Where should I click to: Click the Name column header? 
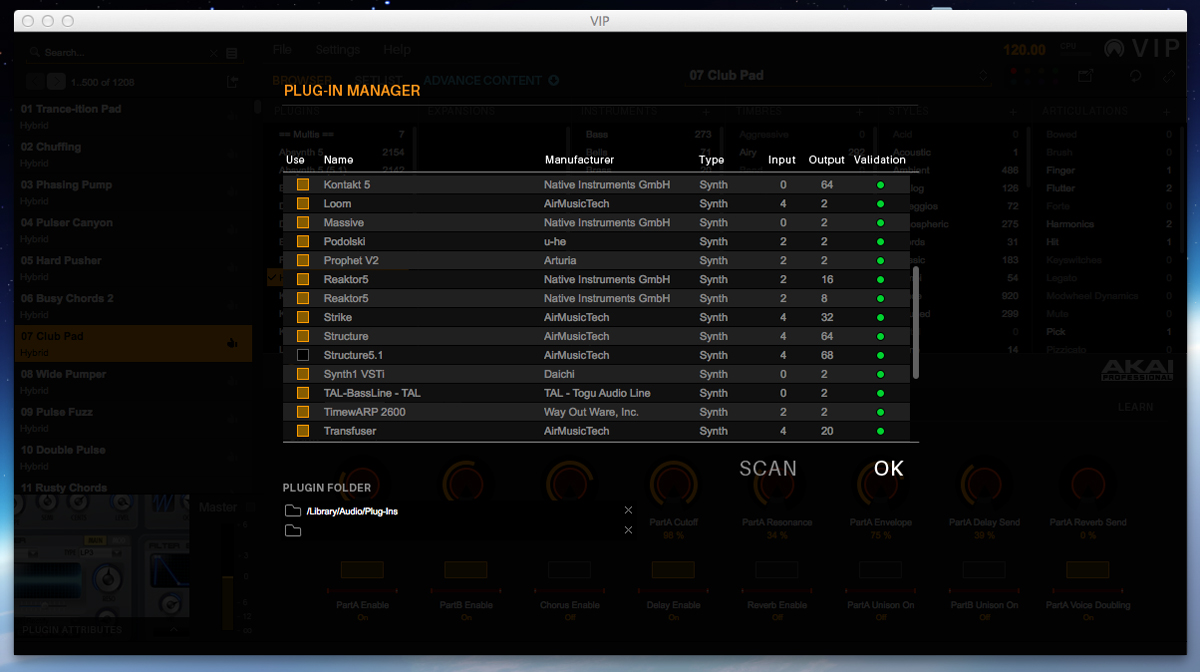pos(338,160)
